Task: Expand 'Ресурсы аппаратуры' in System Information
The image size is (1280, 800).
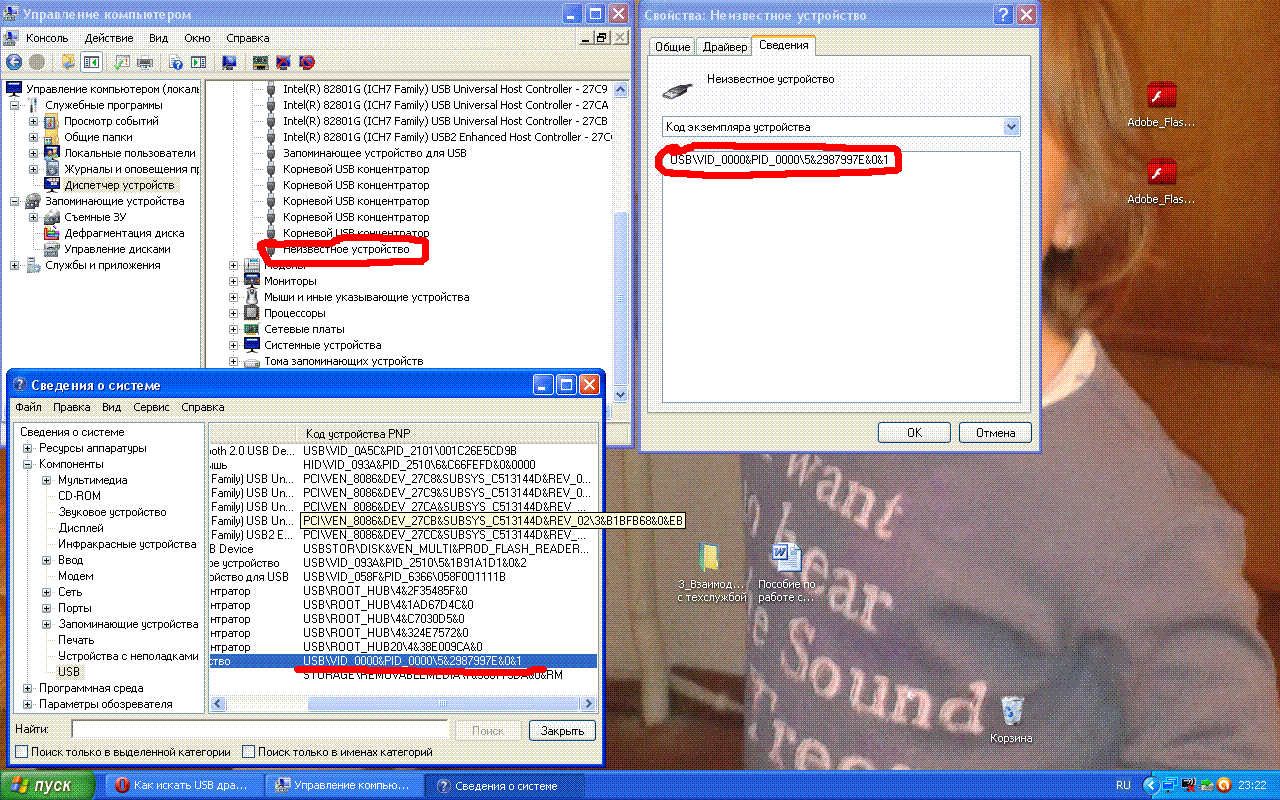Action: 28,448
